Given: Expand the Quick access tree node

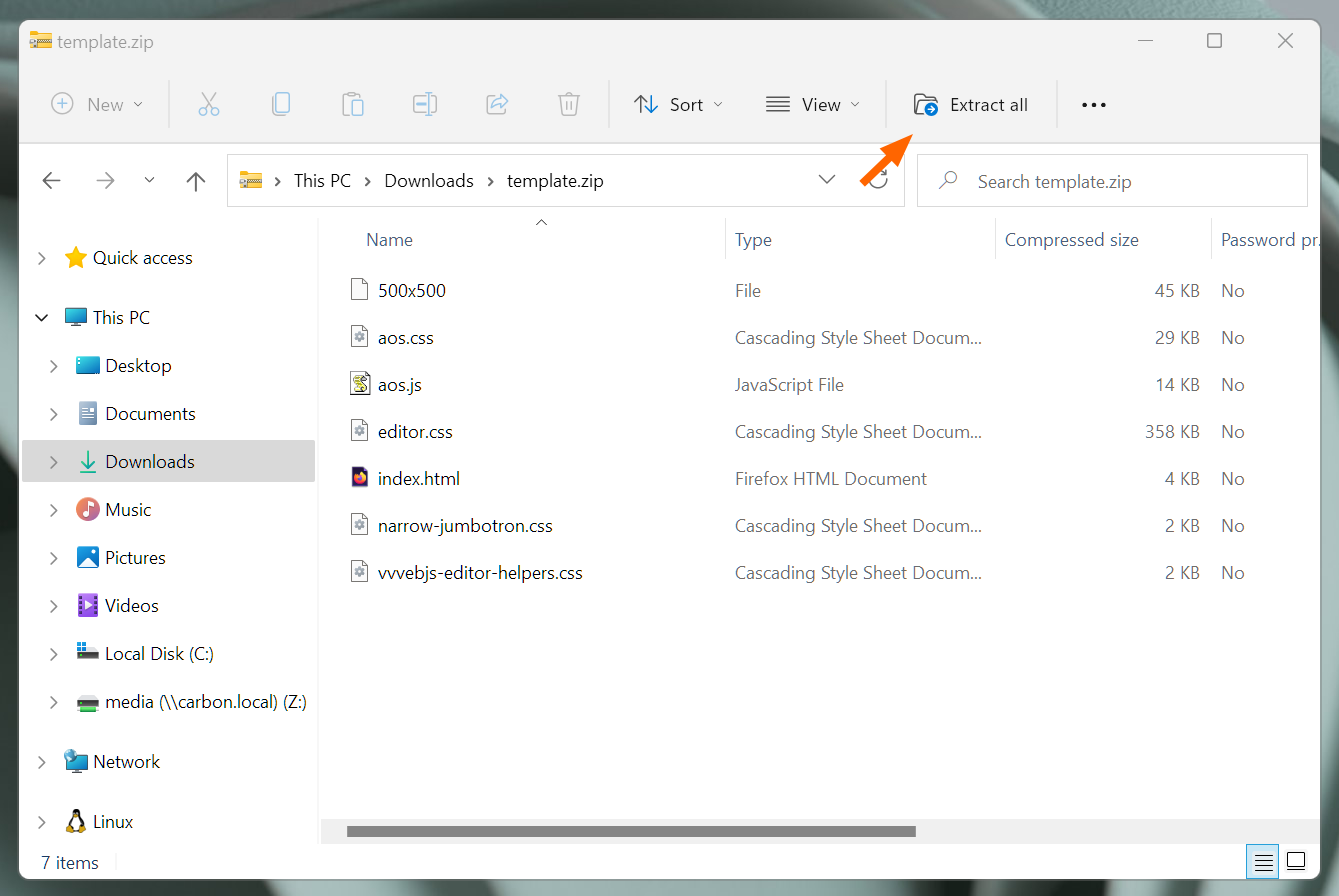Looking at the screenshot, I should pos(41,258).
